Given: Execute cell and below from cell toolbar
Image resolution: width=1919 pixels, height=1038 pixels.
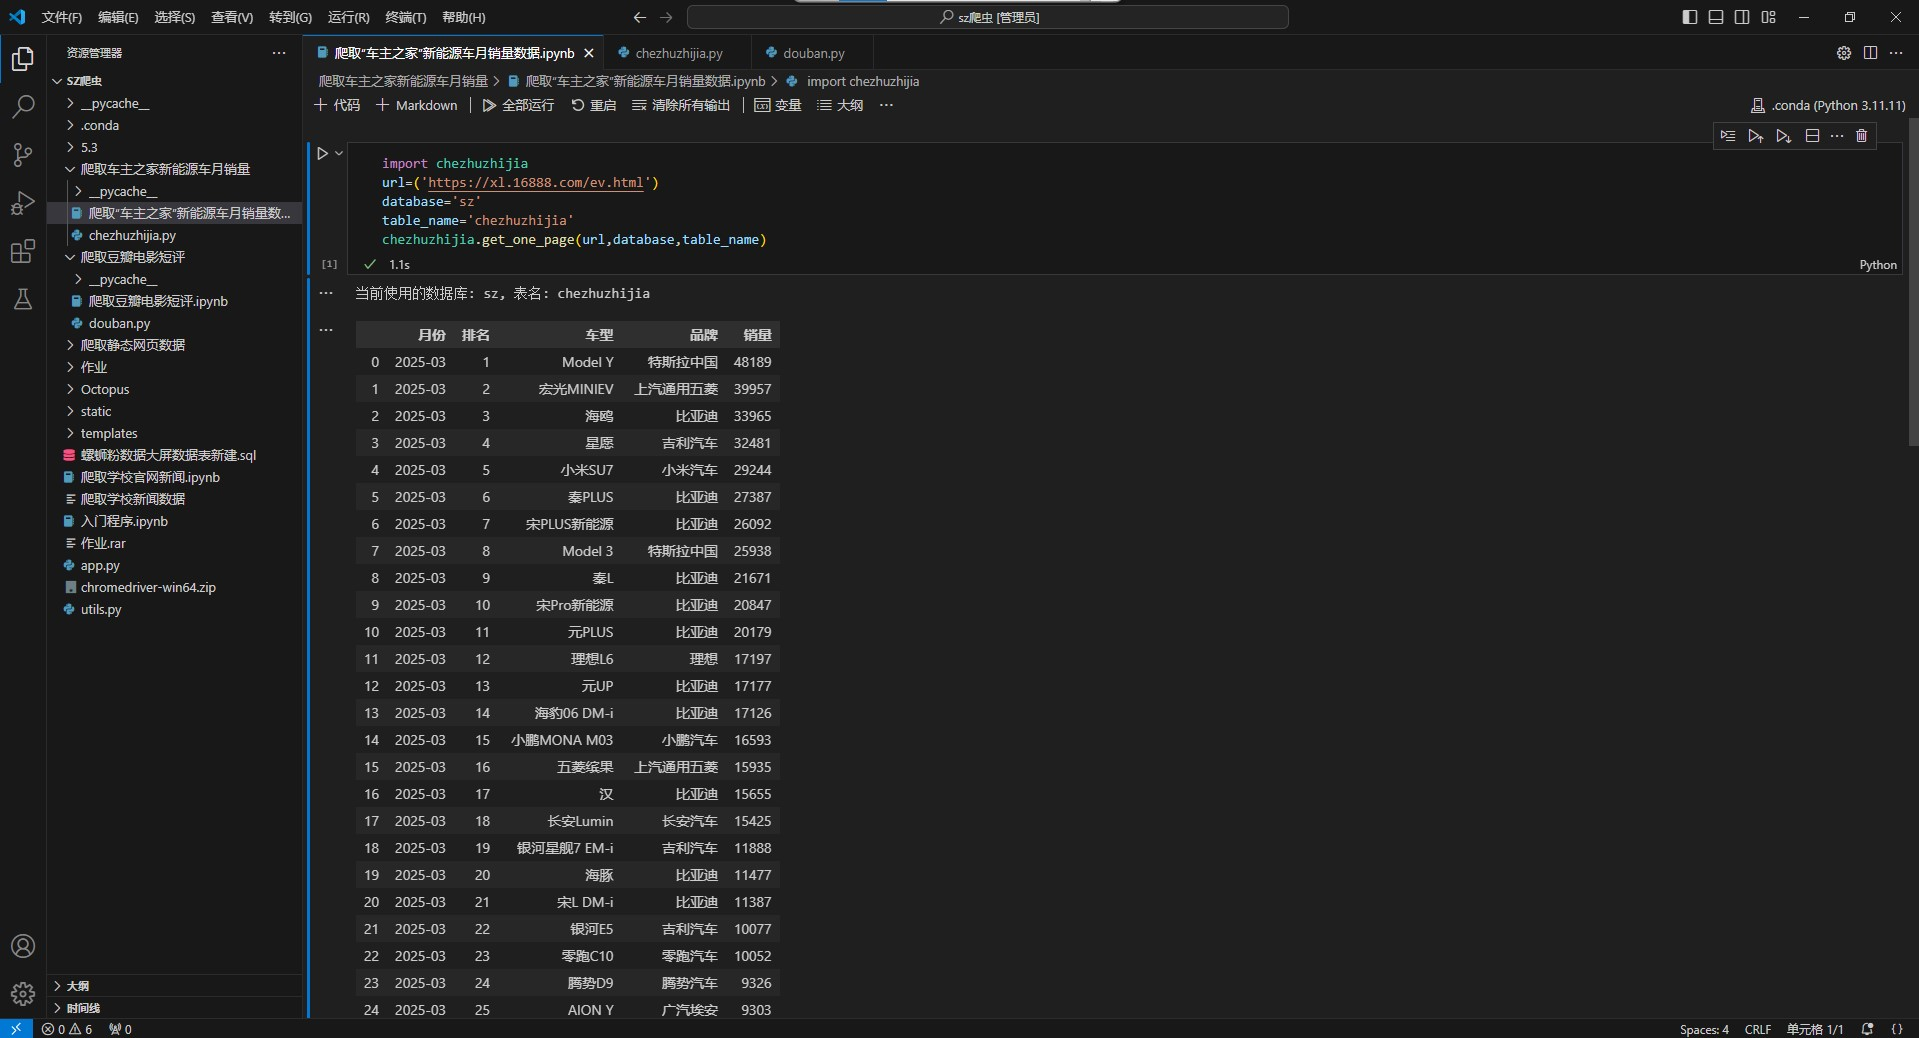Looking at the screenshot, I should click(1783, 136).
